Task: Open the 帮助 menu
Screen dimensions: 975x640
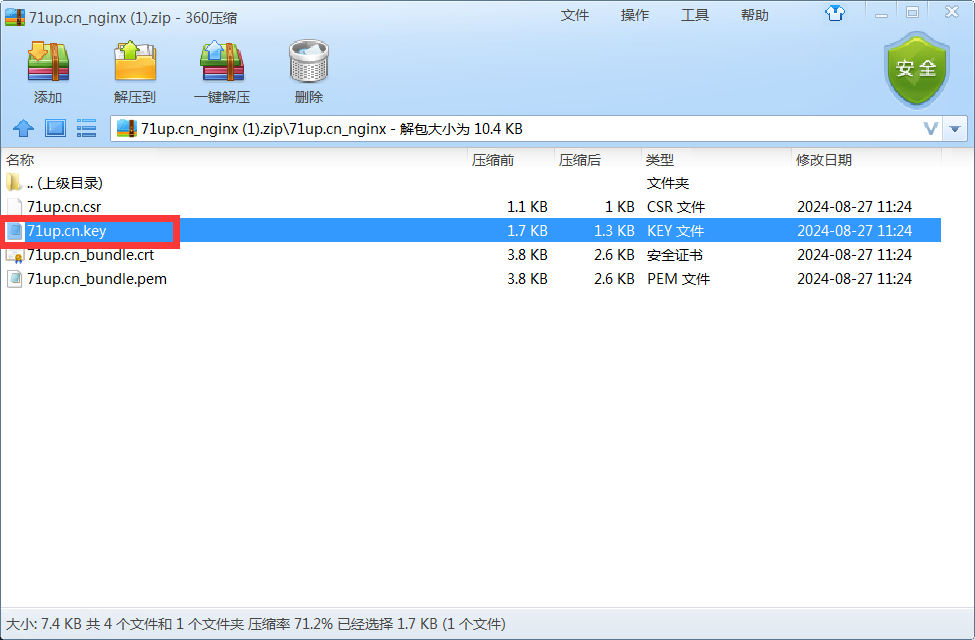Action: pyautogui.click(x=754, y=16)
